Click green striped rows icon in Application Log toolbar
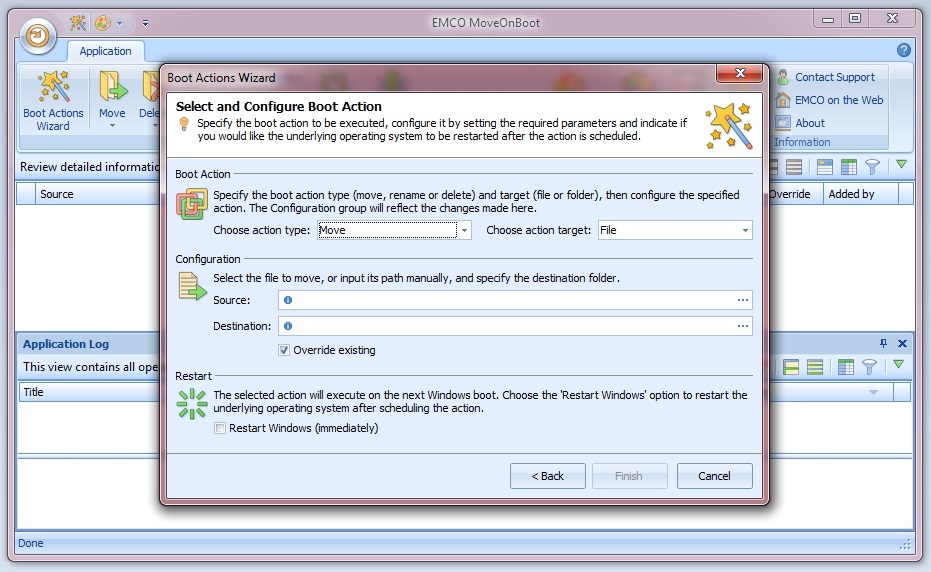This screenshot has width=931, height=572. click(x=815, y=367)
